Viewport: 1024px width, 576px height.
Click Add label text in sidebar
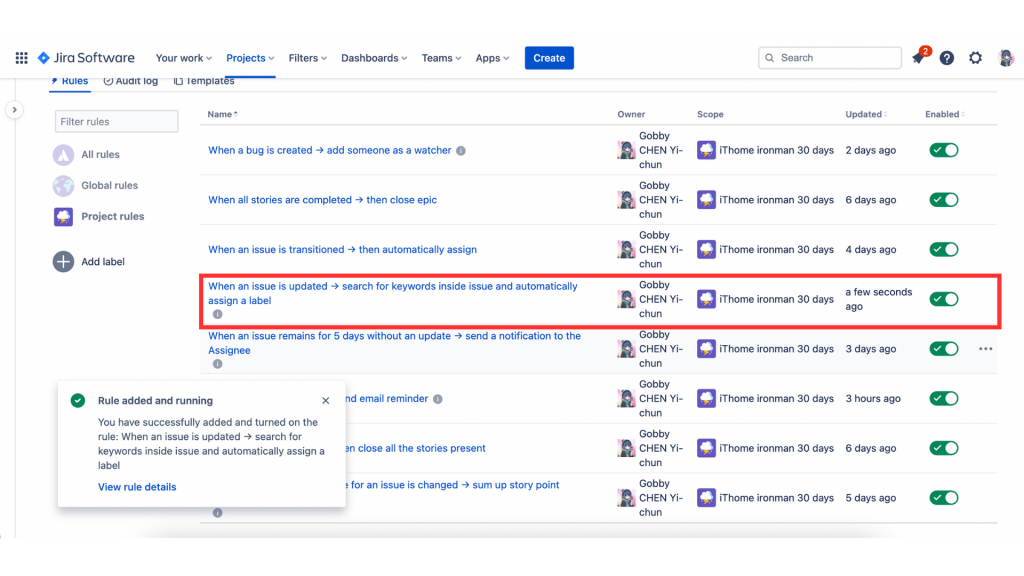tap(103, 262)
